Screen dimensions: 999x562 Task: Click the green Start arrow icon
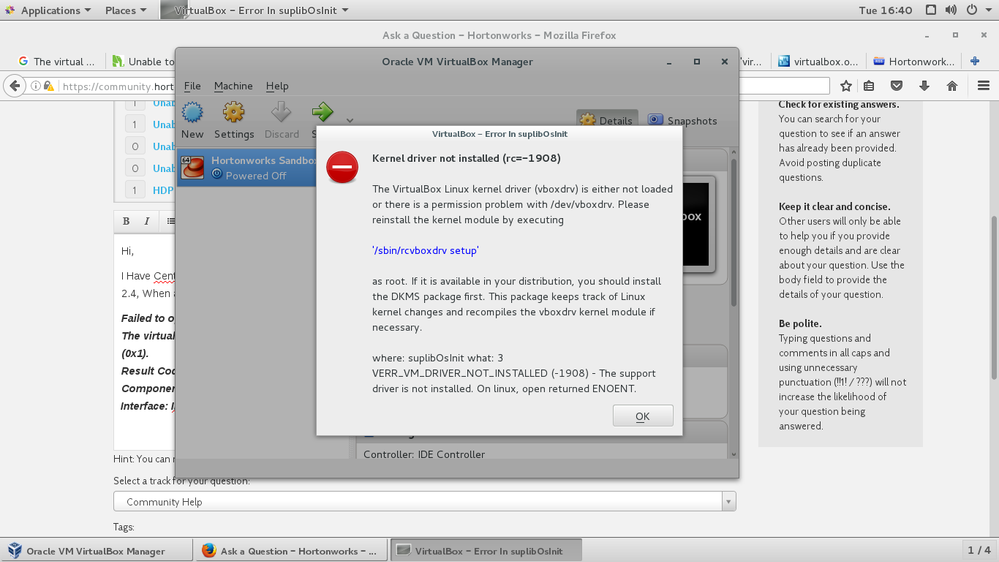pos(322,113)
